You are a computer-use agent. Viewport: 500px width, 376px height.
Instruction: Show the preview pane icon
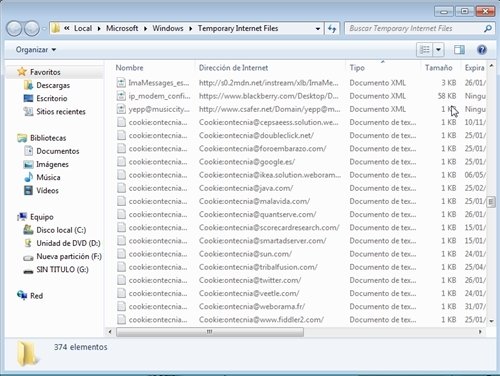click(459, 50)
